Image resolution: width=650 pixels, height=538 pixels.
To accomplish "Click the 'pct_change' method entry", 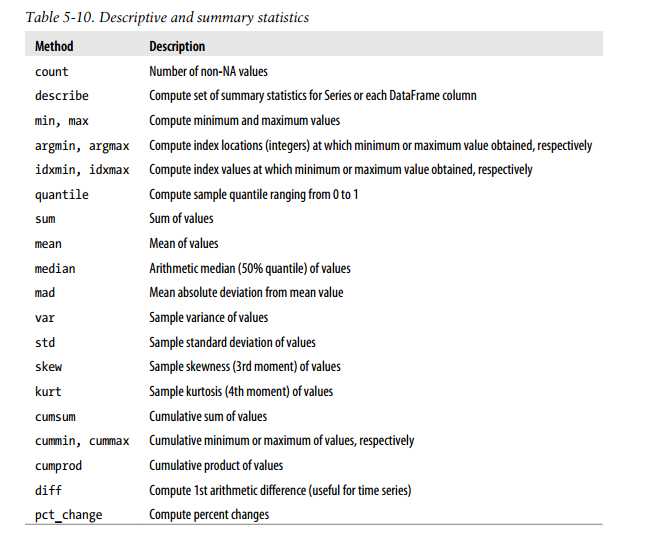I will [68, 515].
